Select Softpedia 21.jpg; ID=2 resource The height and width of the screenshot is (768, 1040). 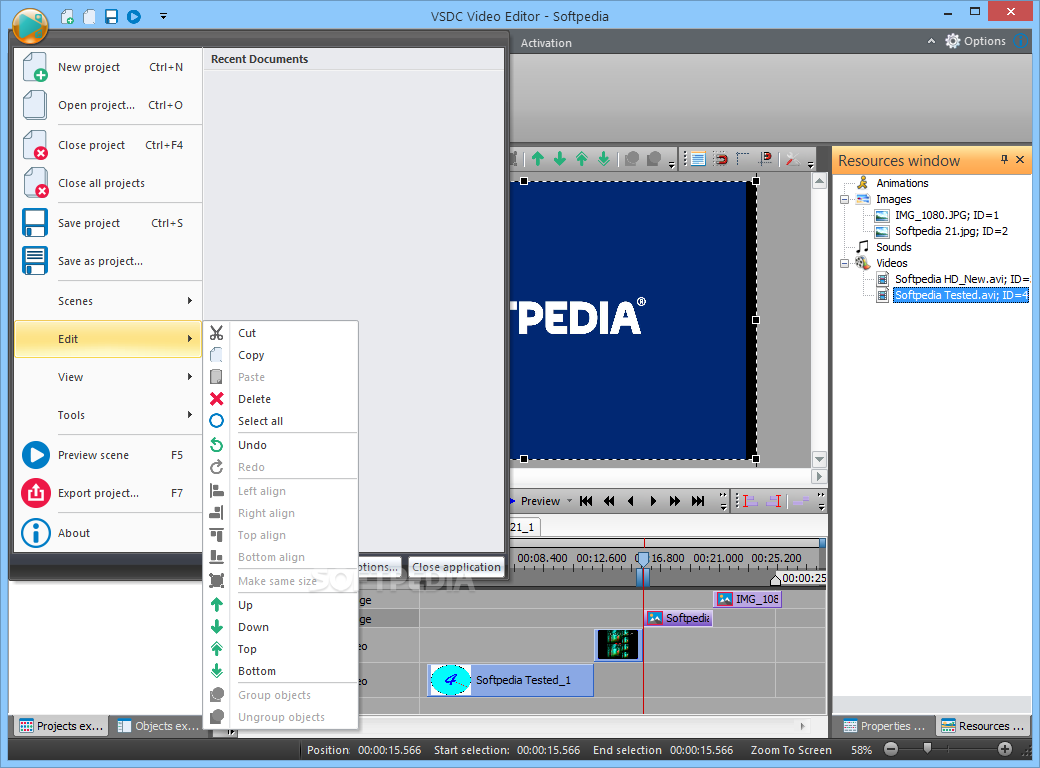tap(951, 231)
